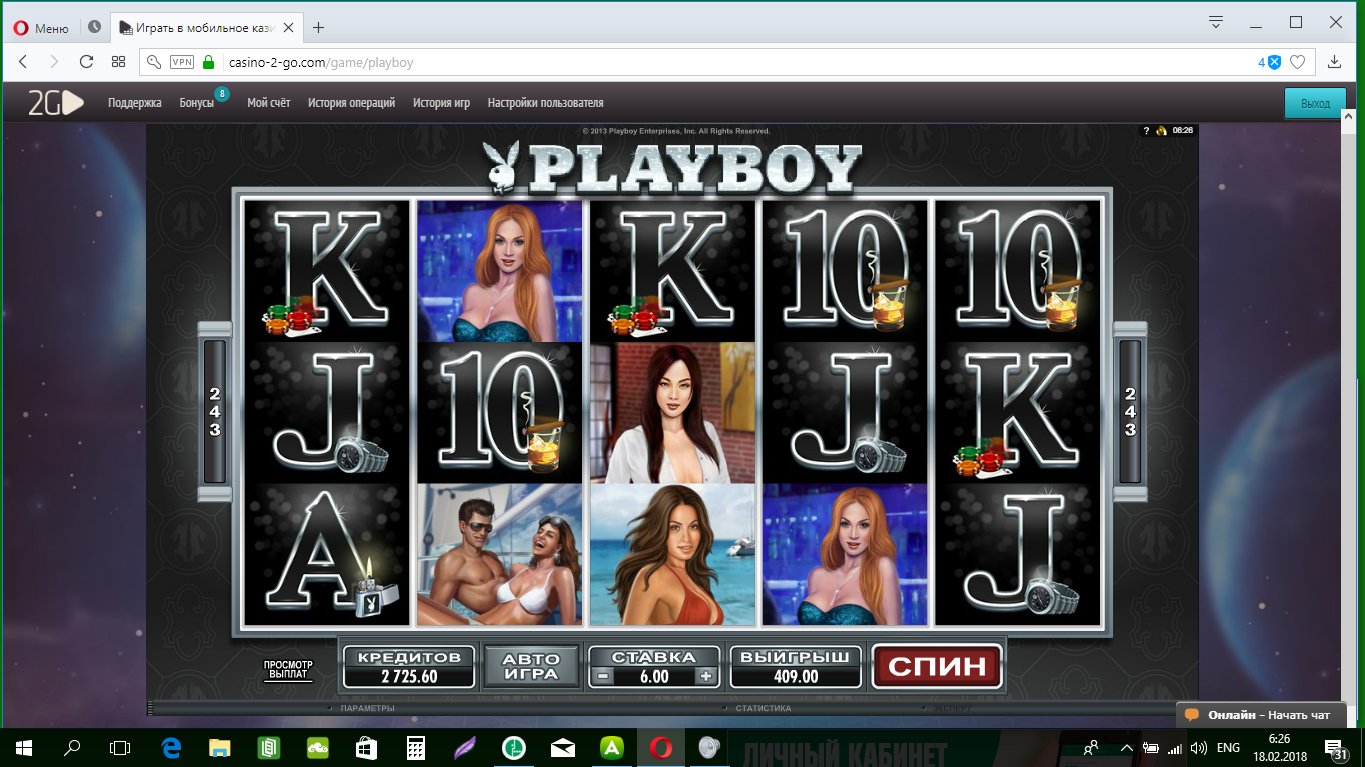Click the right 243 ways indicator
The image size is (1365, 767).
pyautogui.click(x=1130, y=411)
